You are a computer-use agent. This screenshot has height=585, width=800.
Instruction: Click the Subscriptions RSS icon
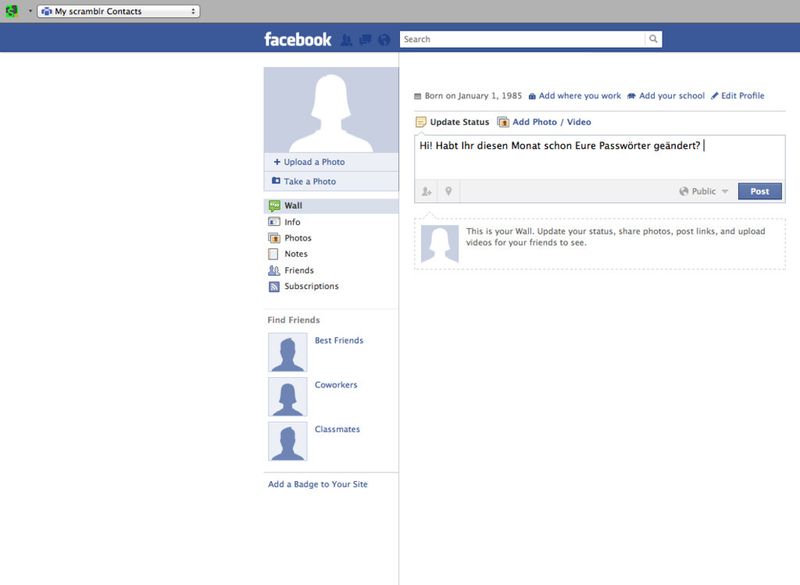click(x=274, y=287)
